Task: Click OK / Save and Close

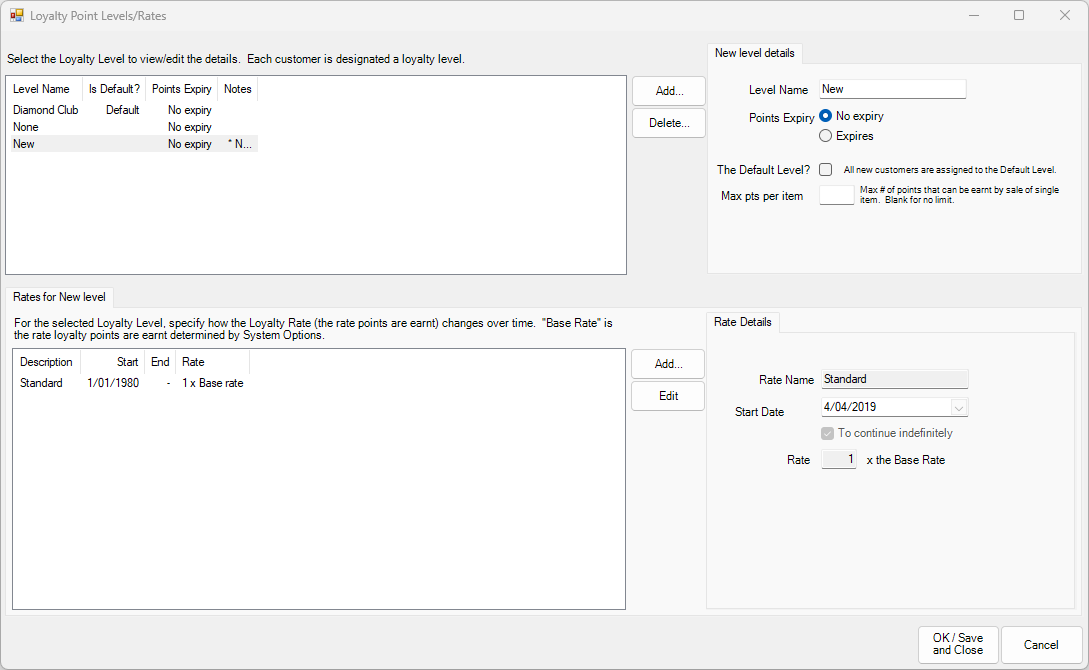Action: coord(957,645)
